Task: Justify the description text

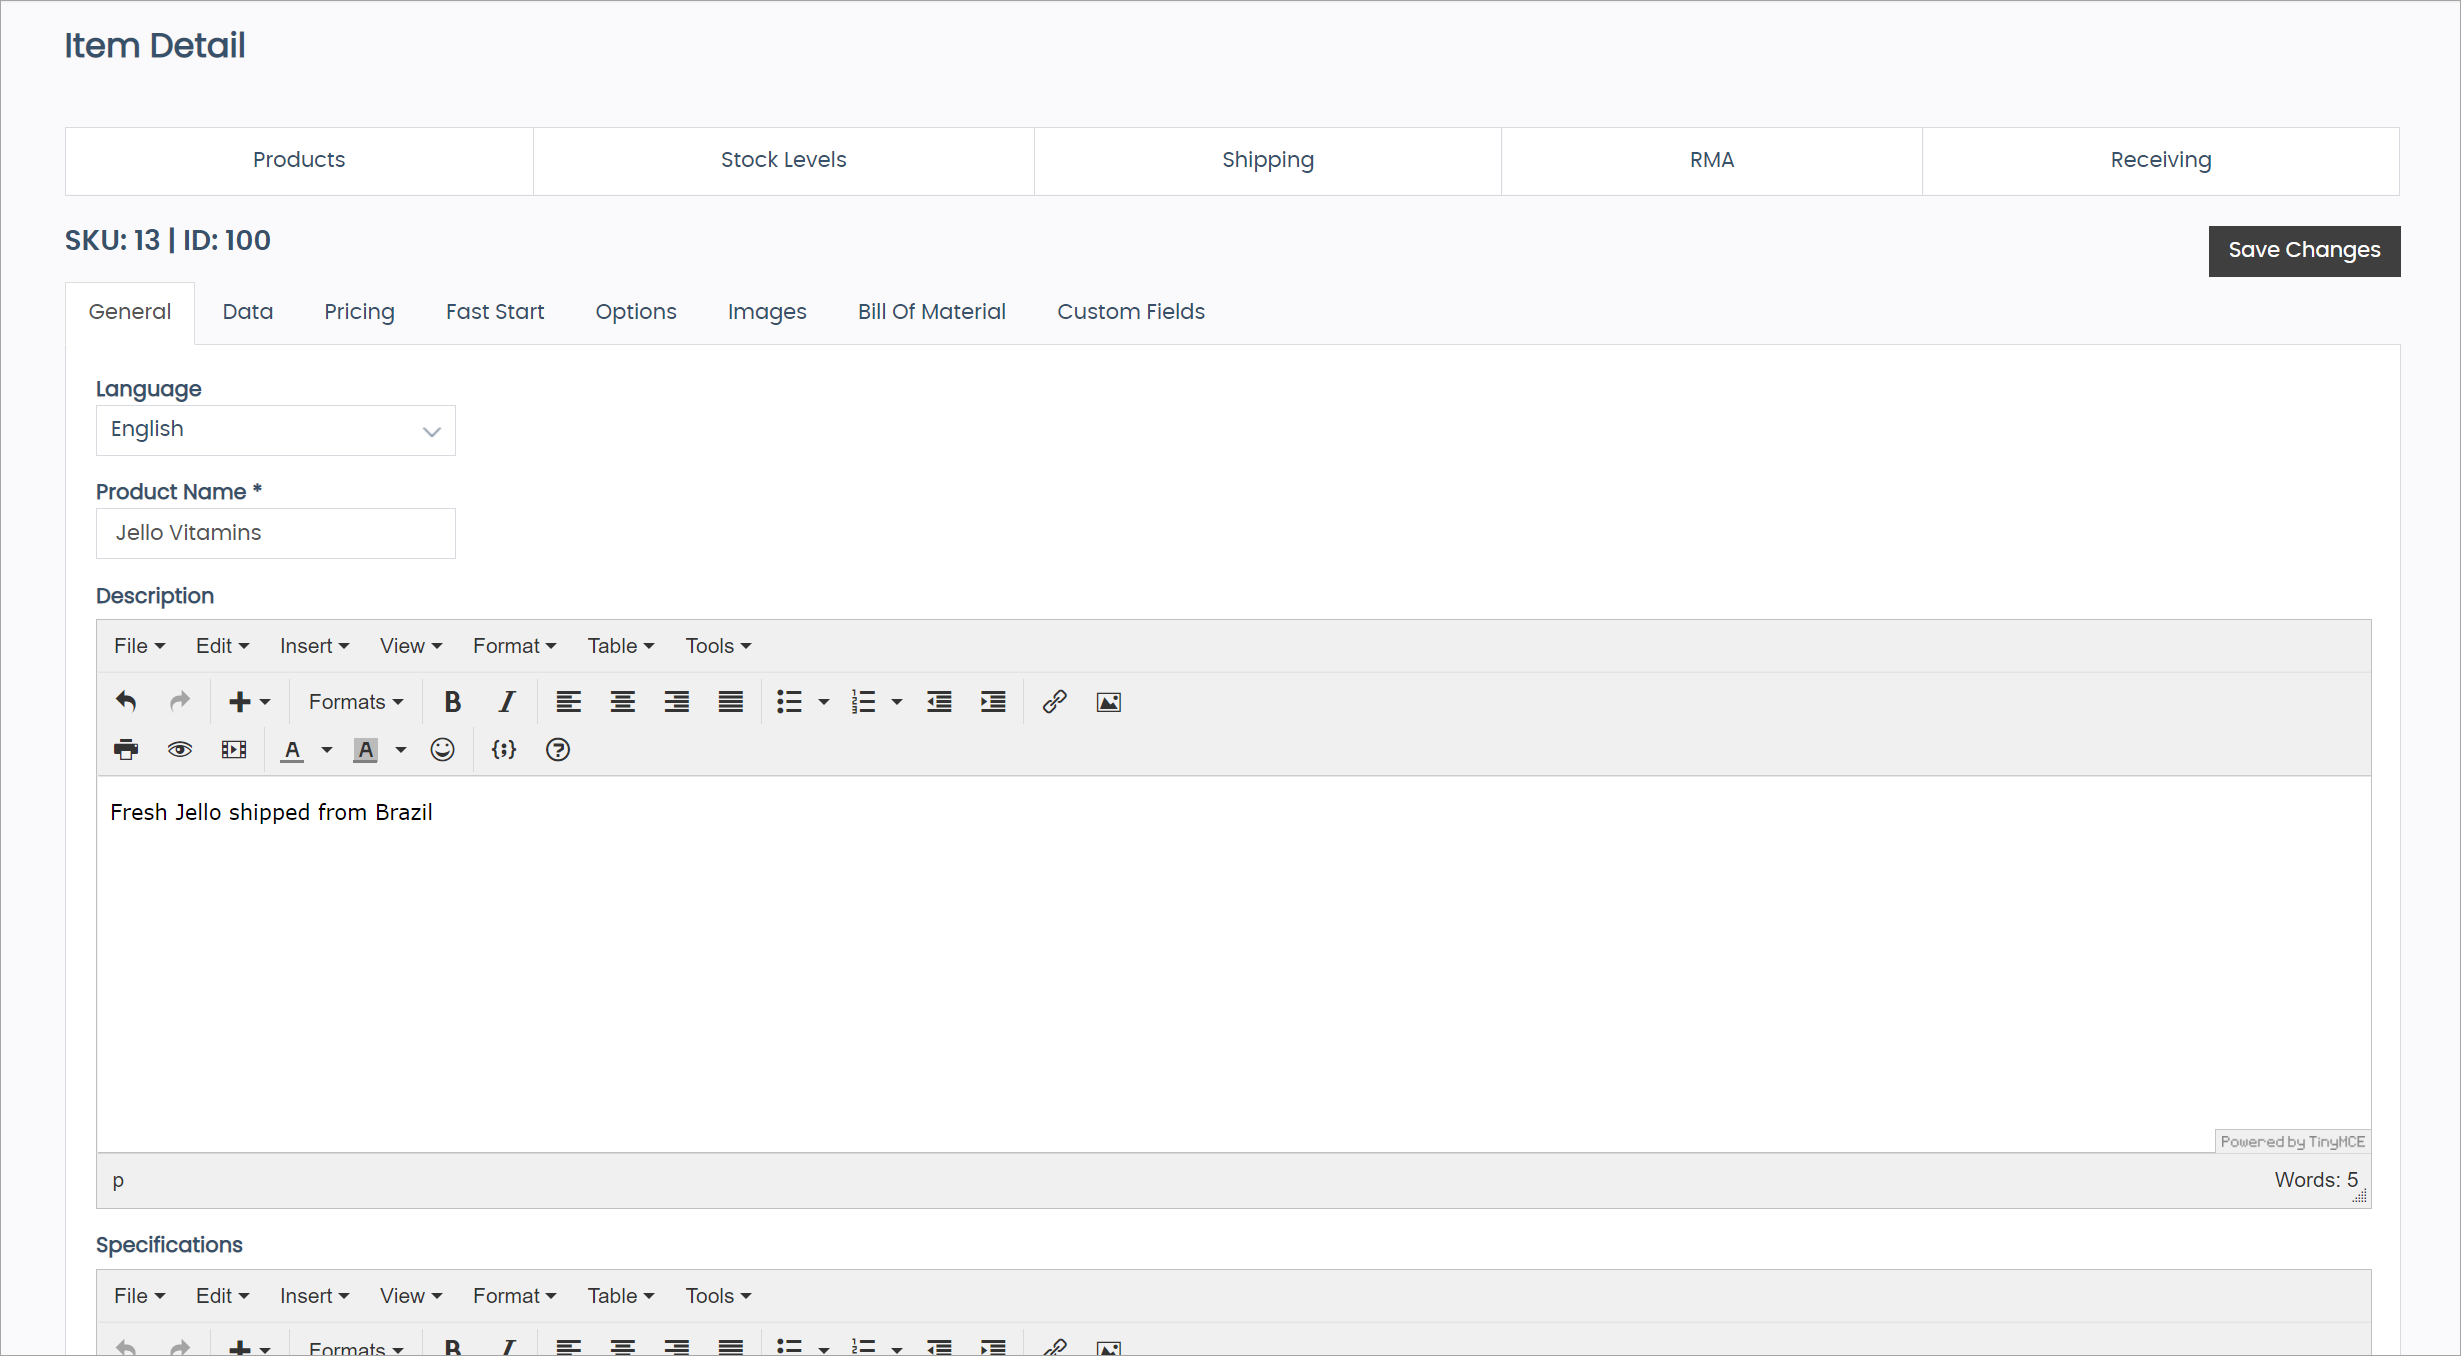Action: [730, 702]
